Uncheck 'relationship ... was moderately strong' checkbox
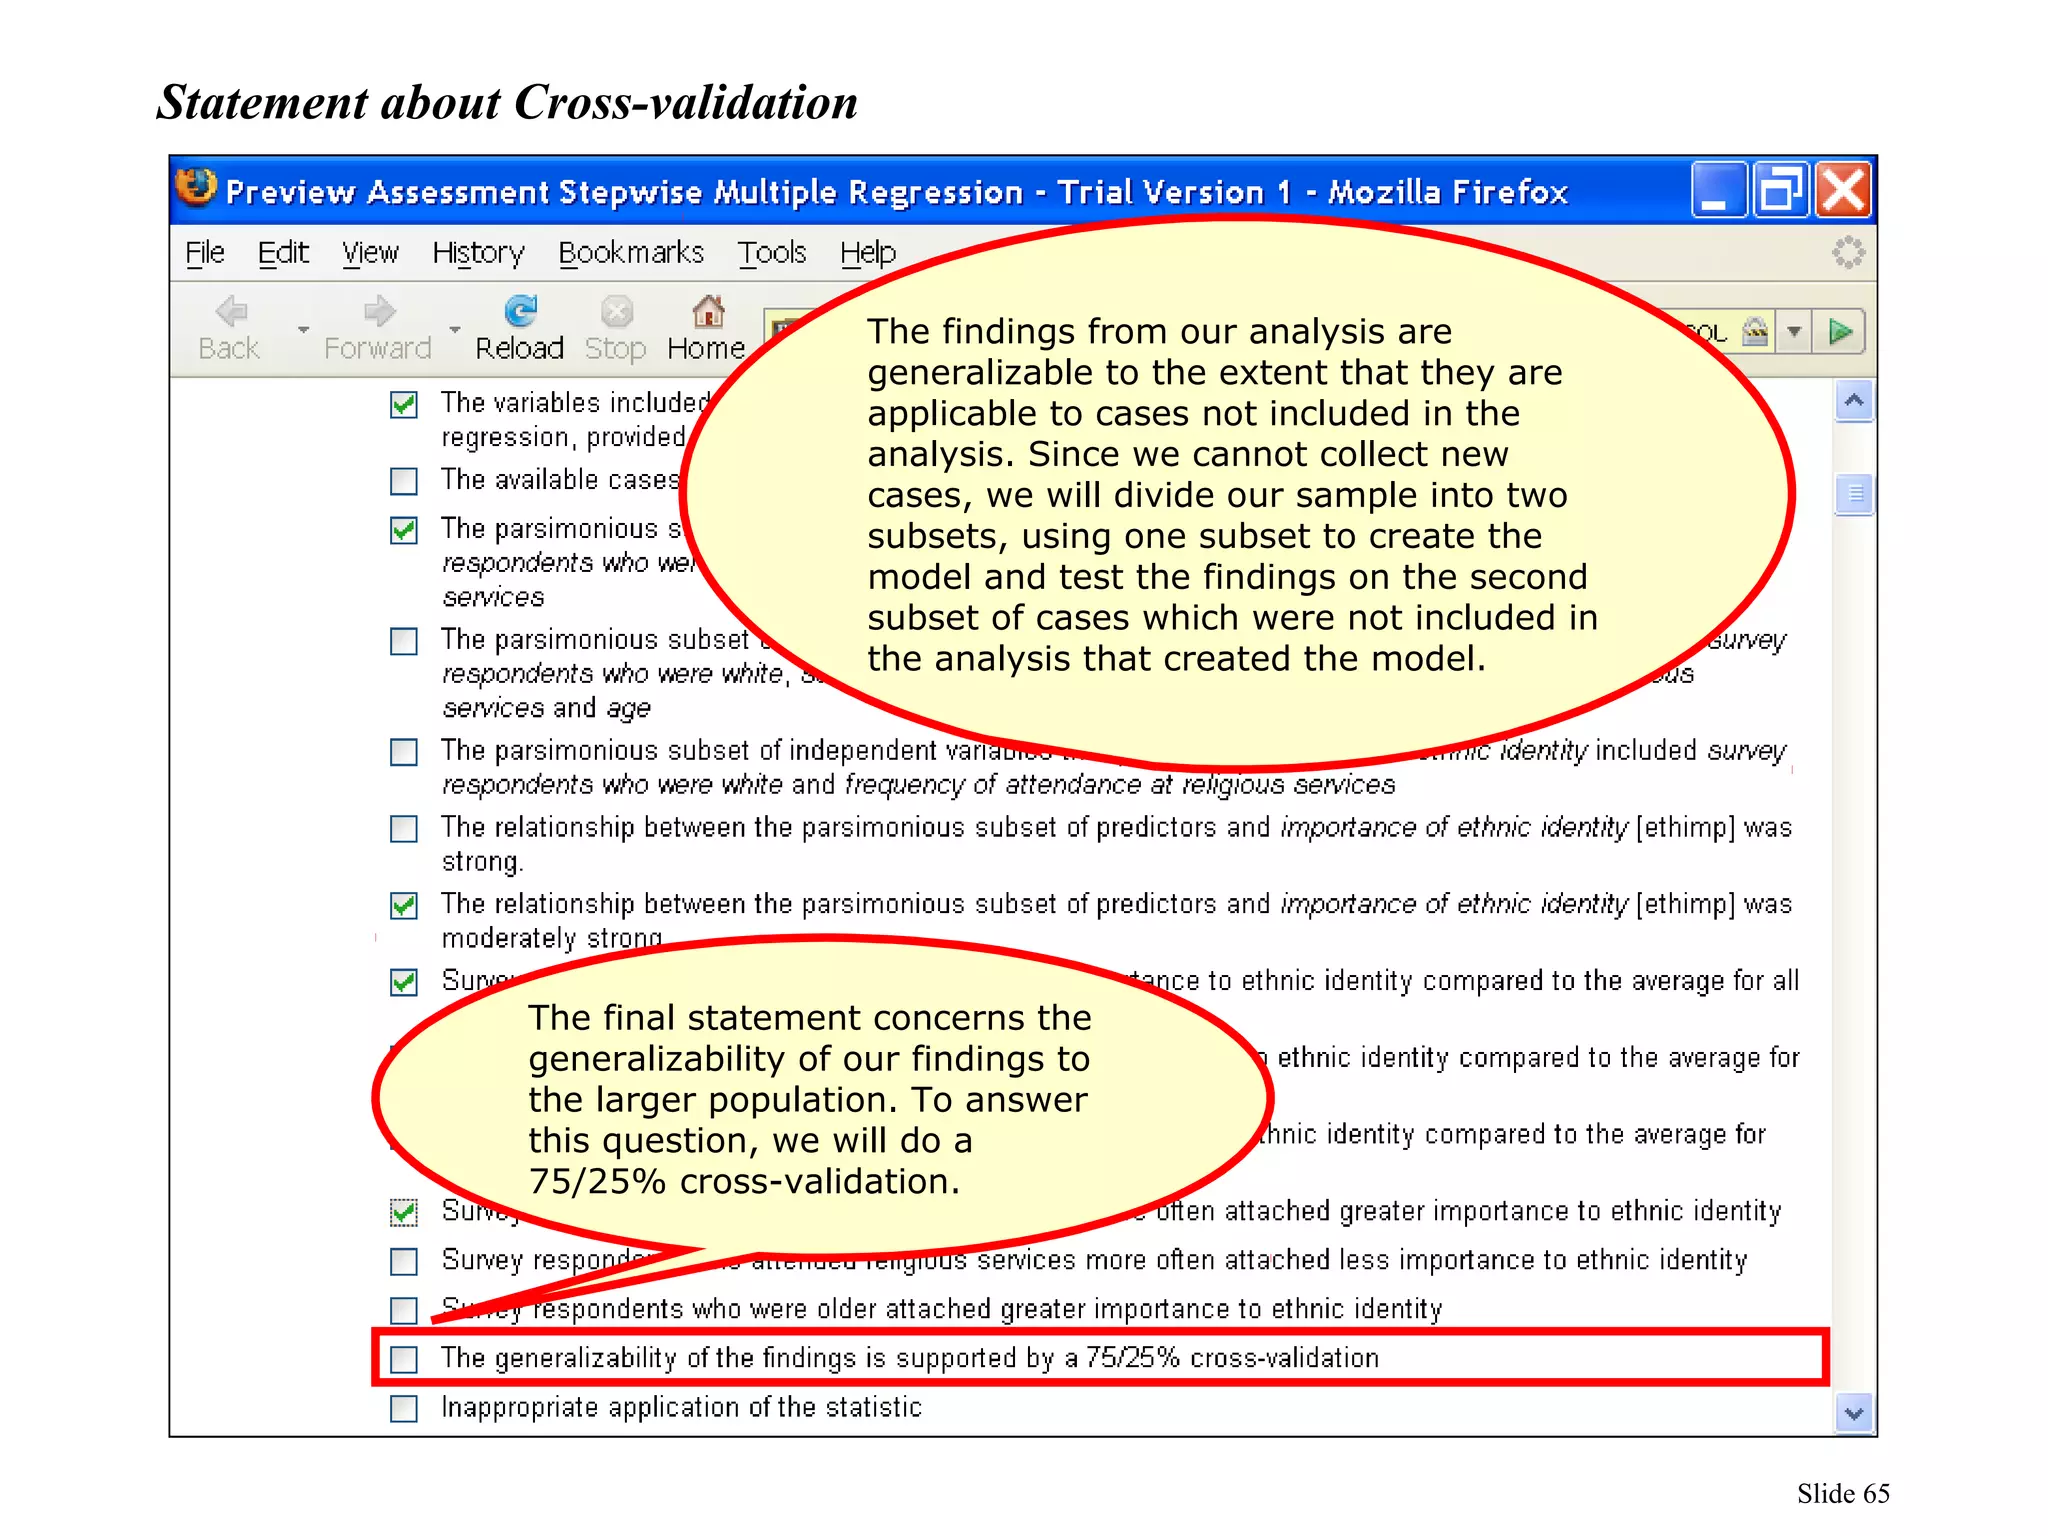 tap(404, 905)
